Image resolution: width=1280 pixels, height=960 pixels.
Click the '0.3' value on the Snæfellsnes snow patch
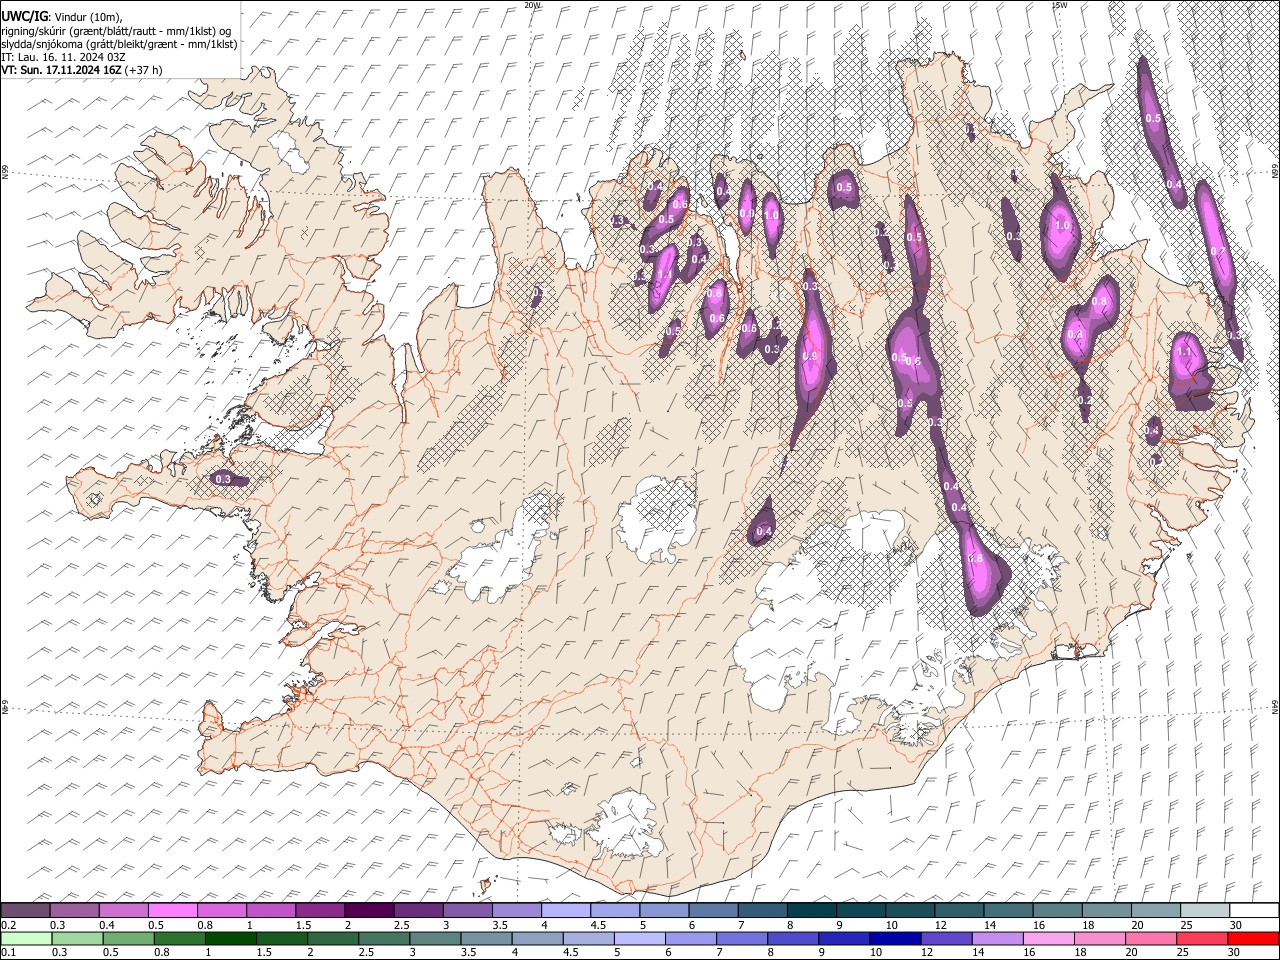coord(223,480)
